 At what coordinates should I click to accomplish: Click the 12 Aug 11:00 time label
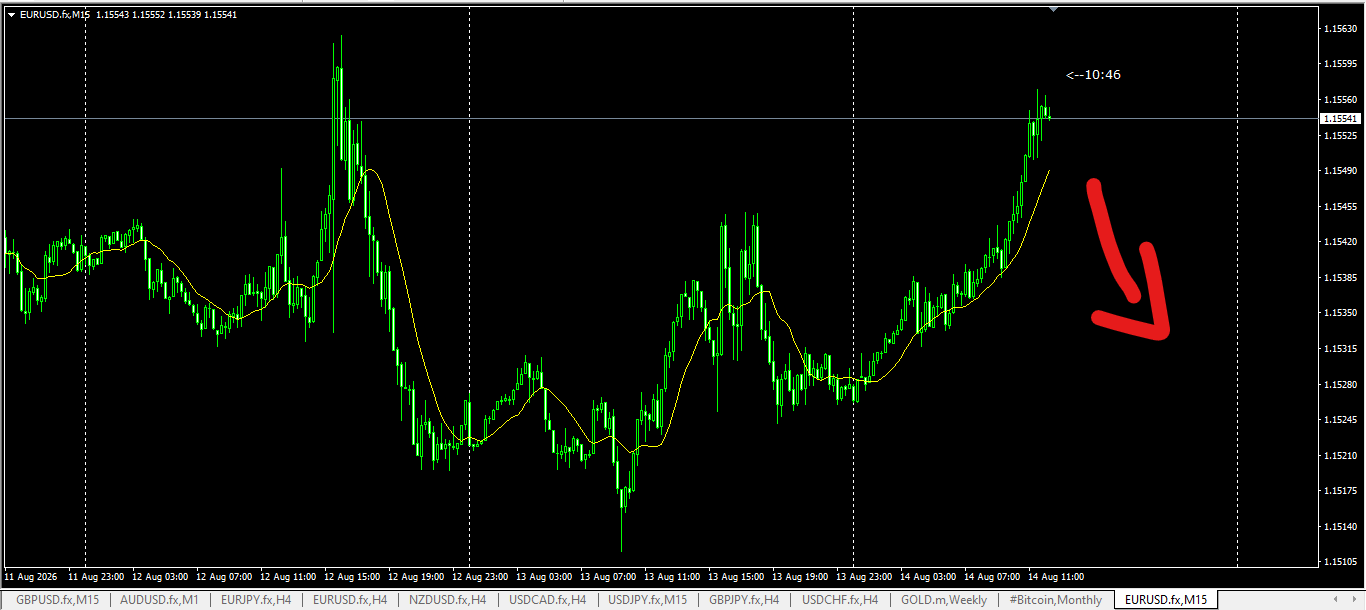pyautogui.click(x=288, y=577)
